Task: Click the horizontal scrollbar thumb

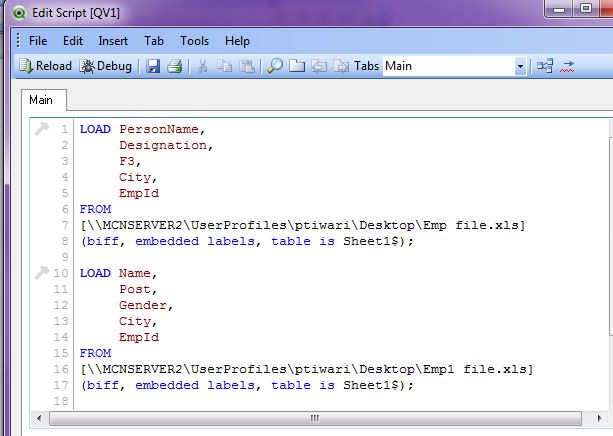Action: 315,418
